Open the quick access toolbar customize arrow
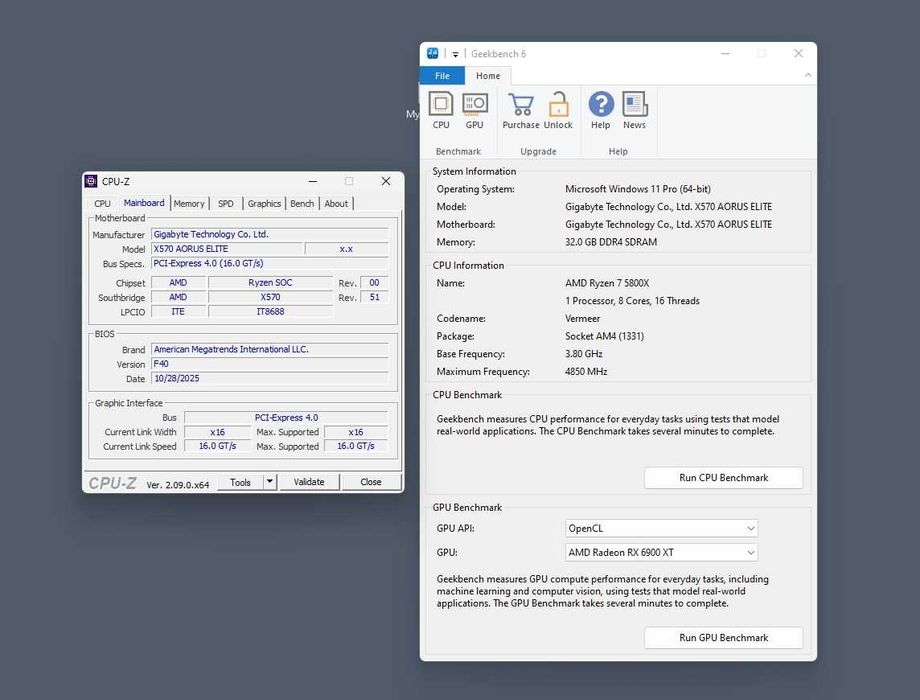 tap(455, 54)
